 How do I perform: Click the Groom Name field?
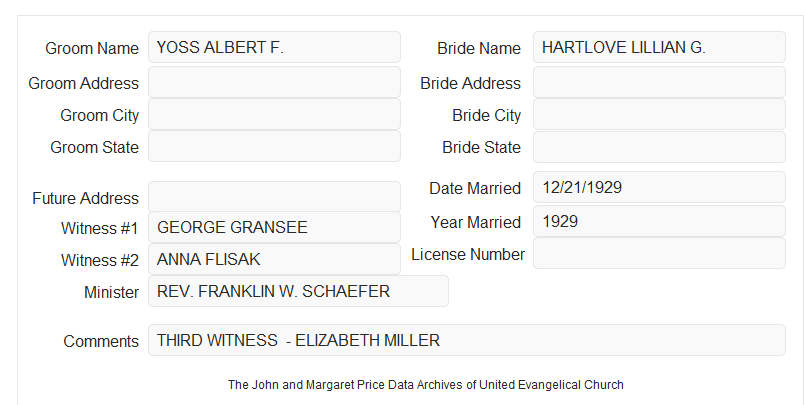click(274, 47)
